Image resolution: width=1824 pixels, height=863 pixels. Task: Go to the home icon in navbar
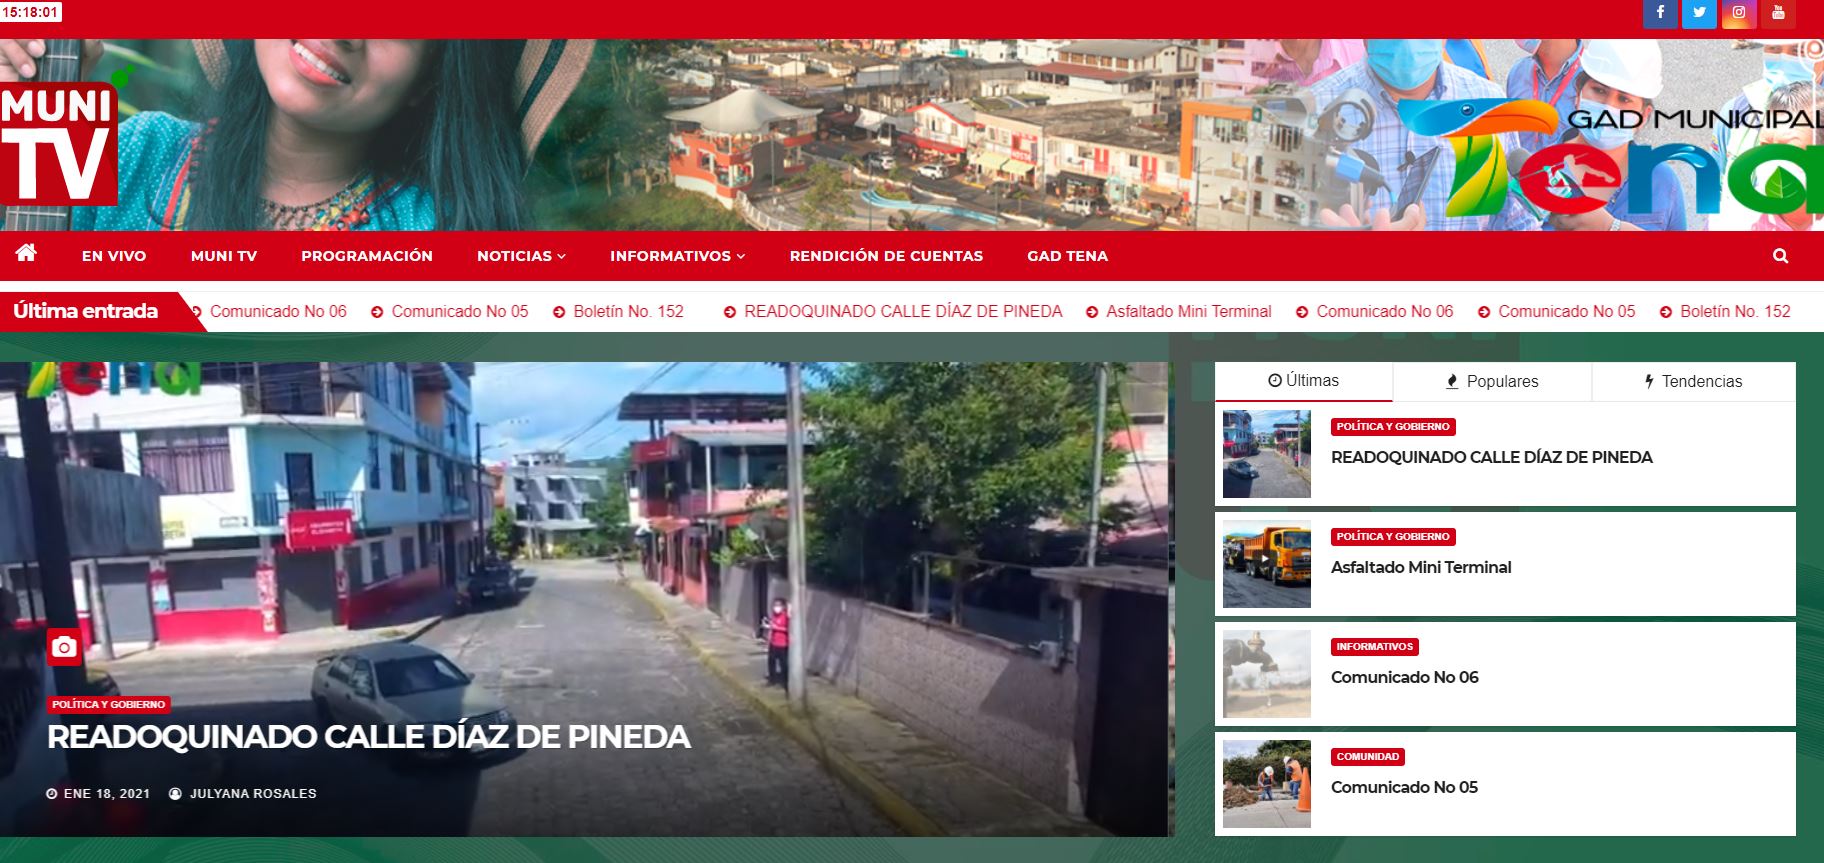pyautogui.click(x=26, y=253)
